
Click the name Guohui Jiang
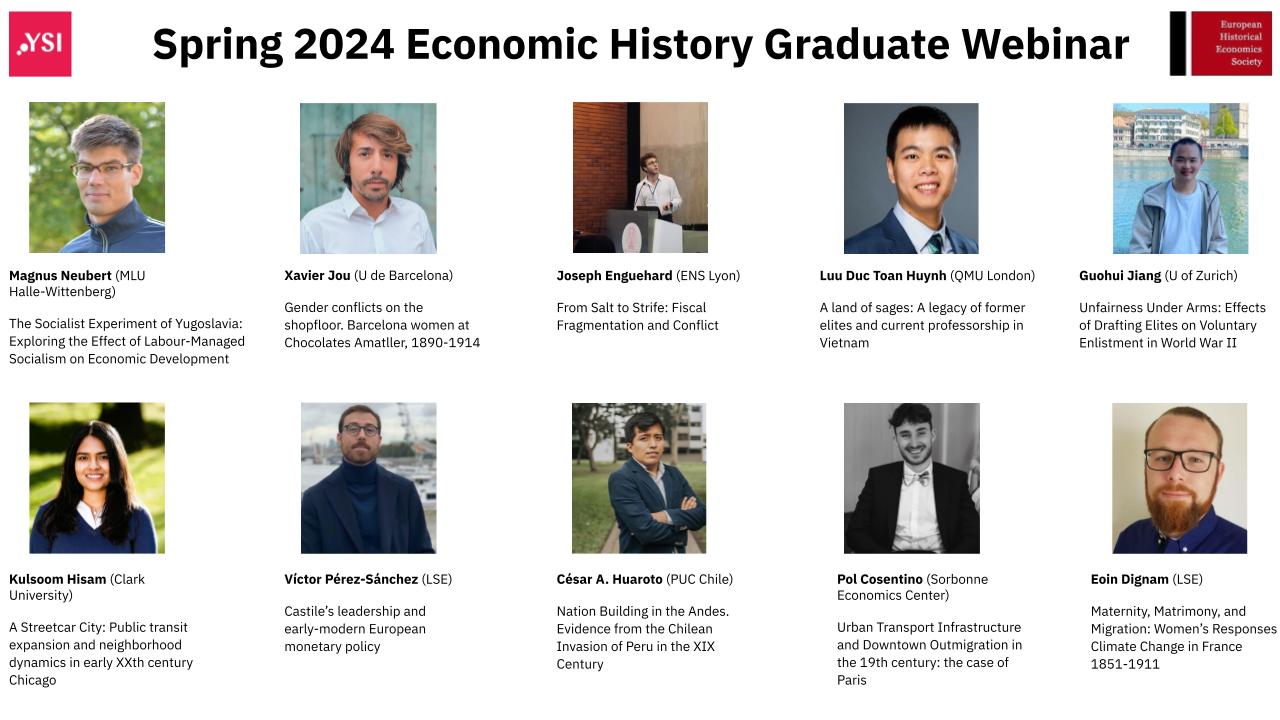[1120, 275]
